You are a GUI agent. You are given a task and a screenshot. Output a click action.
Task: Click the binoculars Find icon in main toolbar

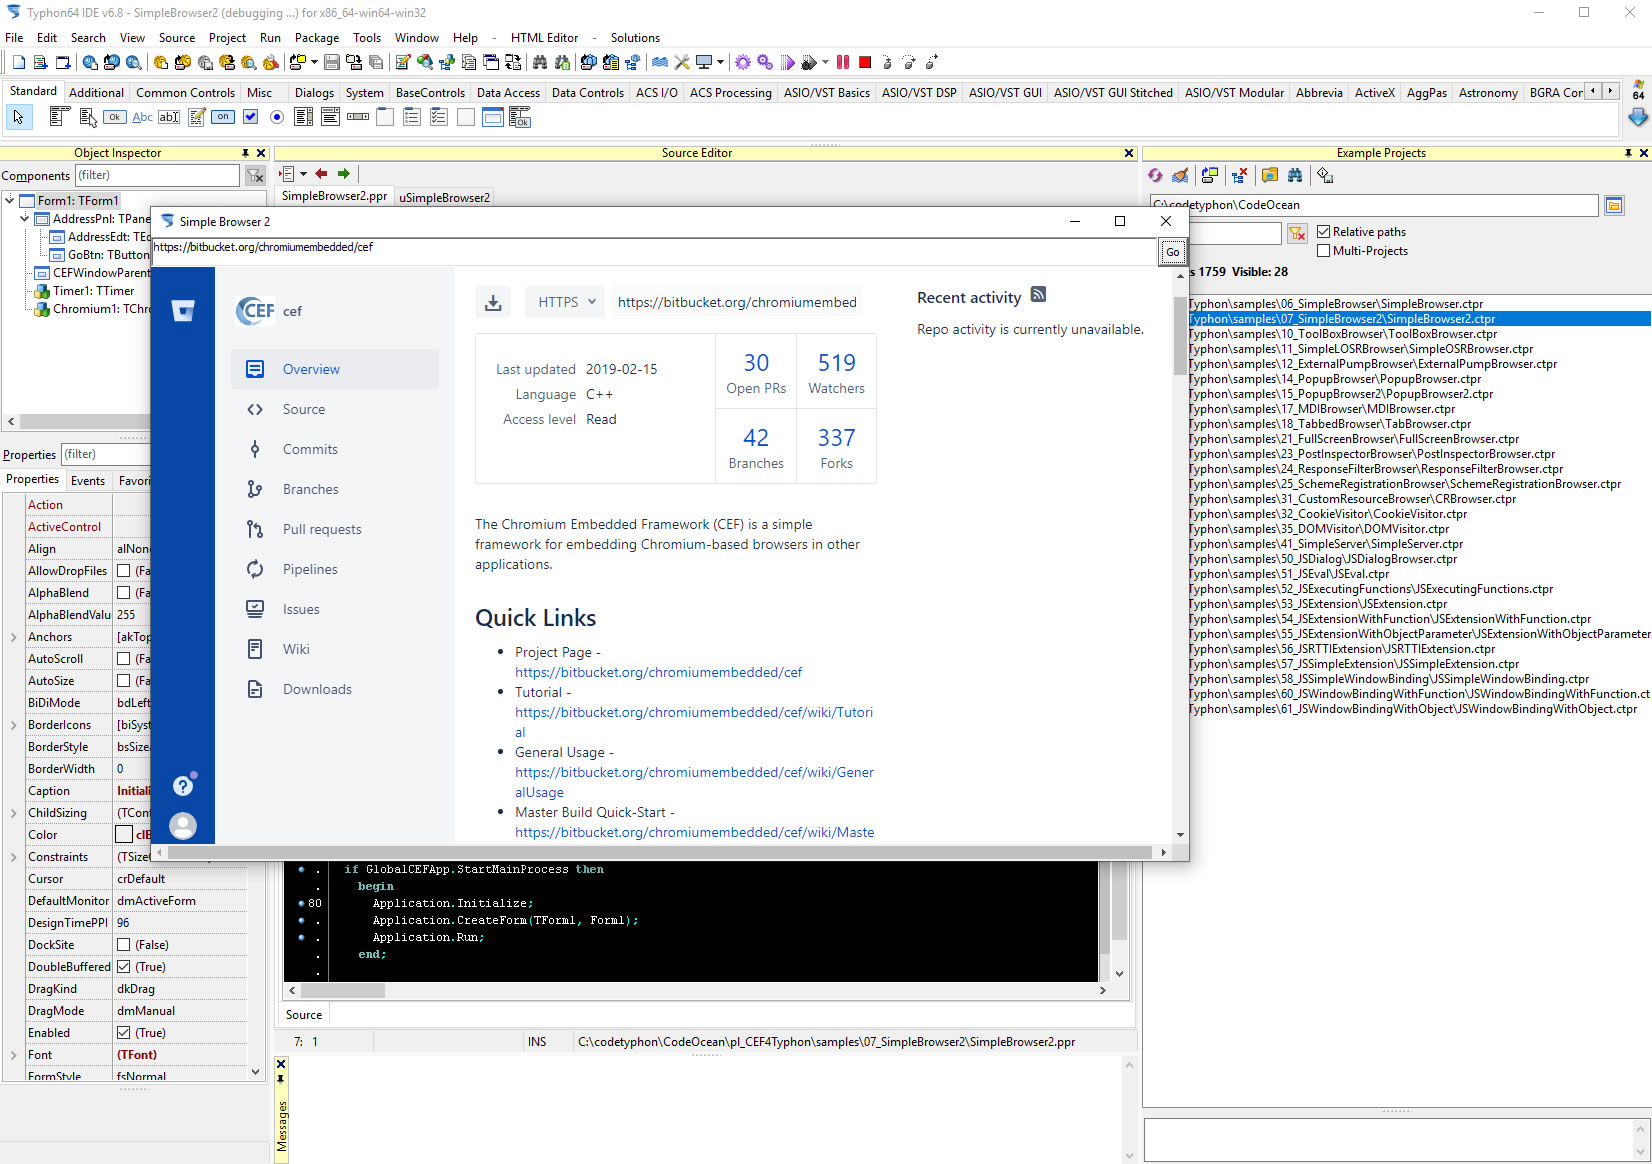540,62
